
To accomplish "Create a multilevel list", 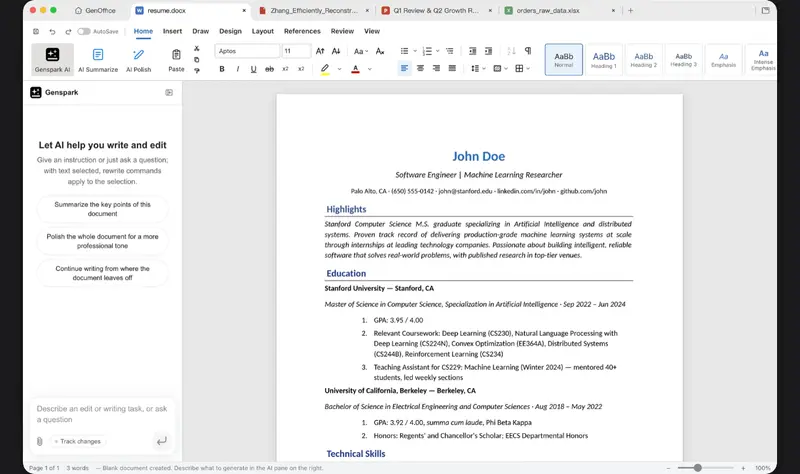I will [x=449, y=51].
